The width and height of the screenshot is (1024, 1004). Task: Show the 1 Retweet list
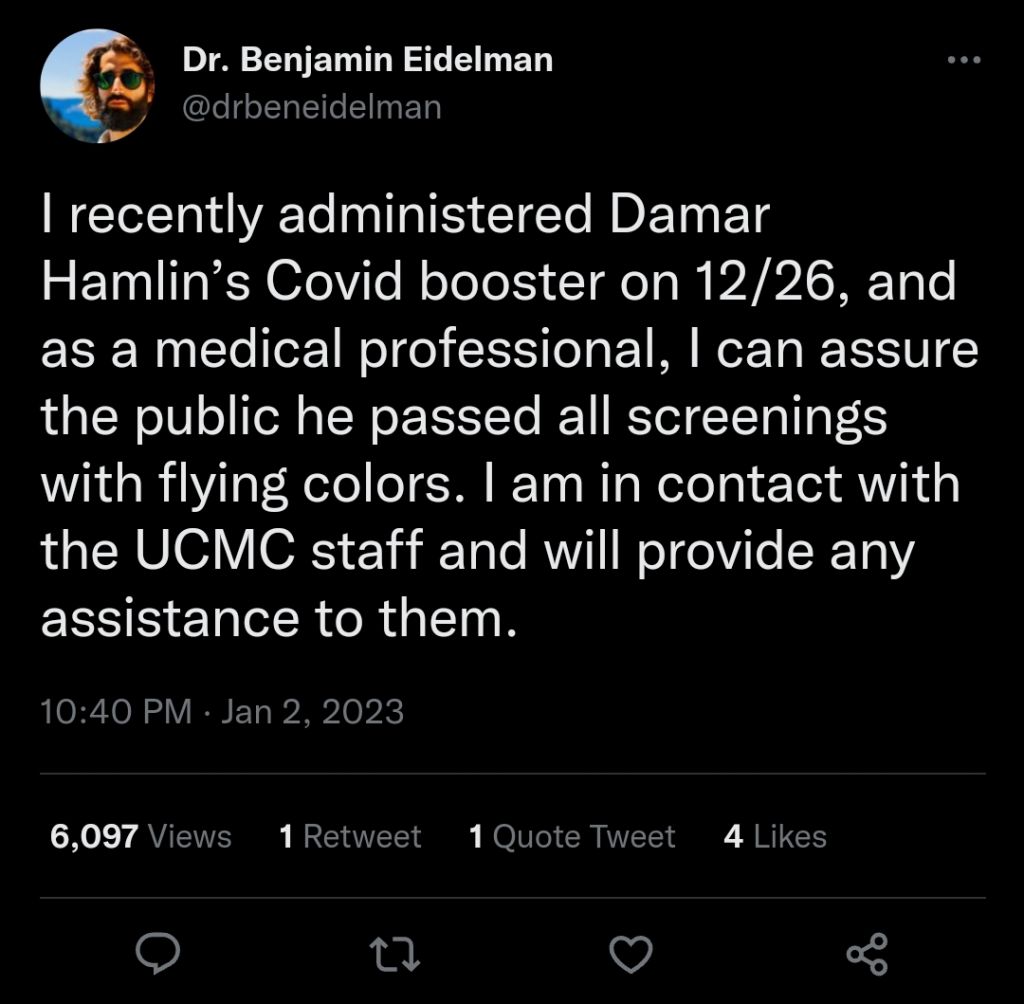pyautogui.click(x=351, y=836)
